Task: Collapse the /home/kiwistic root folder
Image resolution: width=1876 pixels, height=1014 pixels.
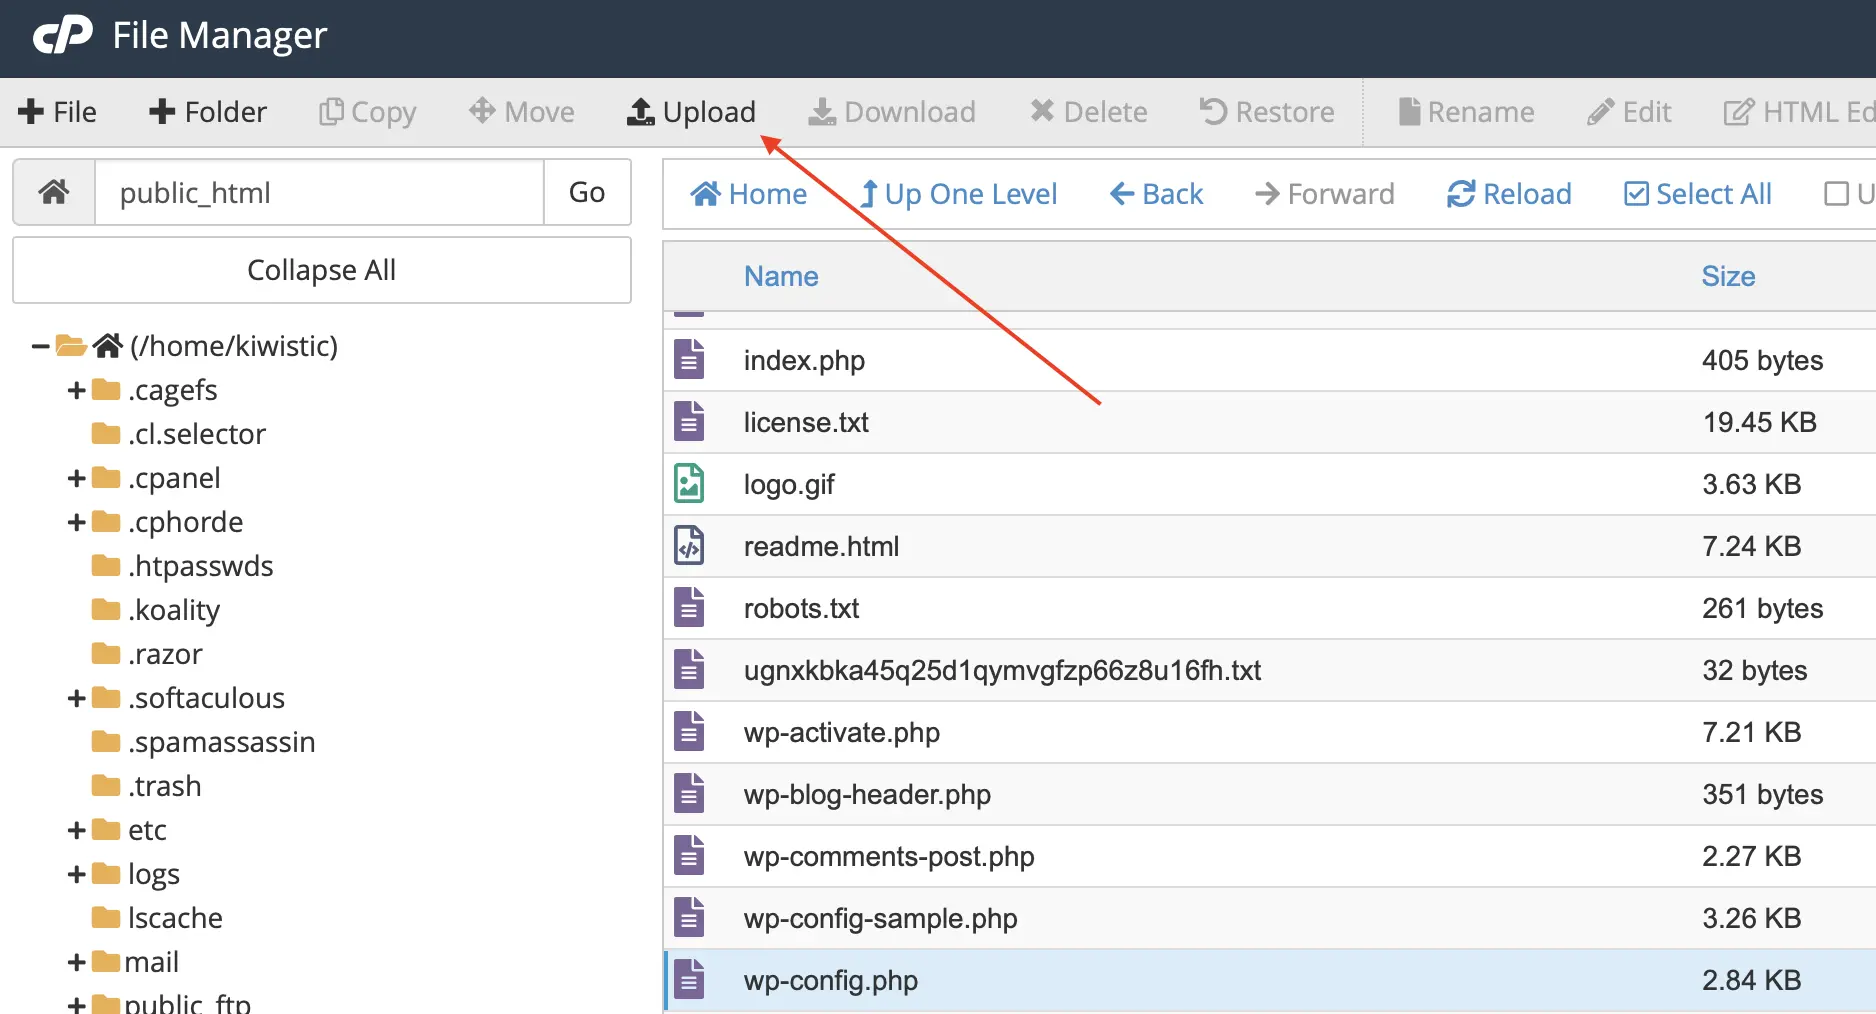Action: click(x=38, y=345)
